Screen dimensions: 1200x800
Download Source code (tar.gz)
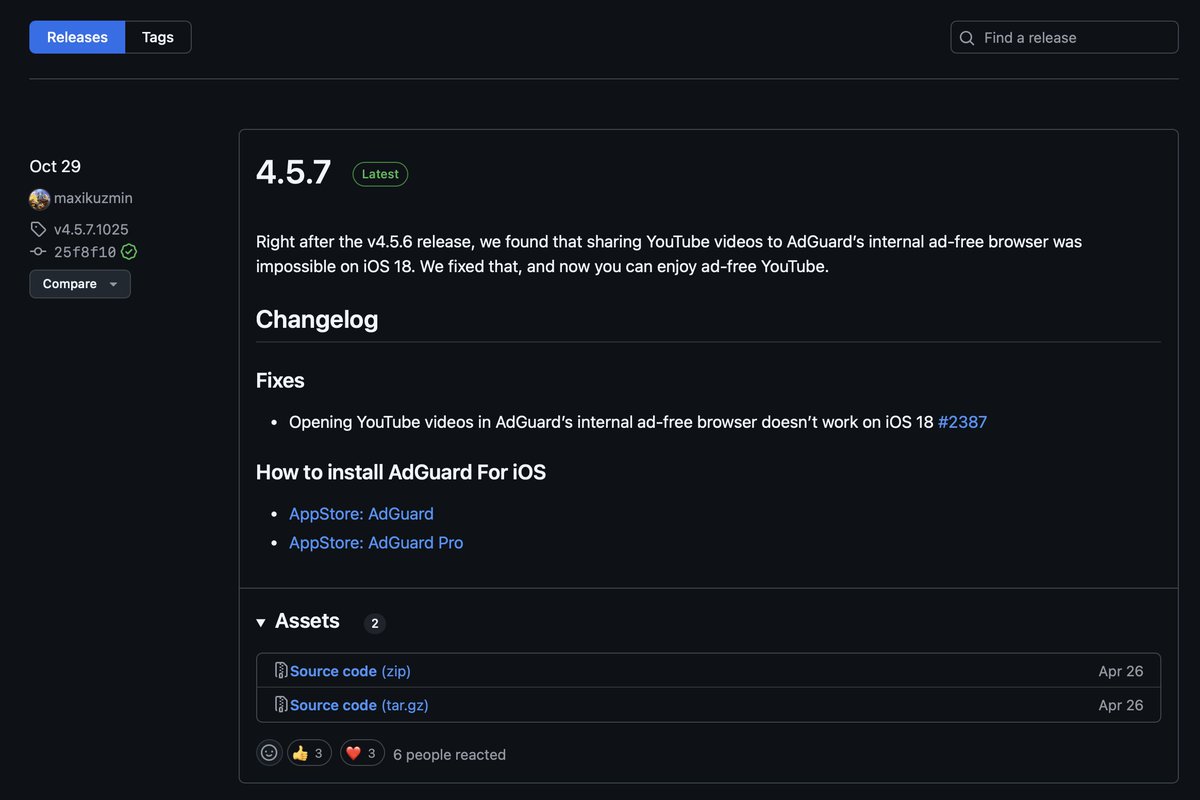pos(359,705)
